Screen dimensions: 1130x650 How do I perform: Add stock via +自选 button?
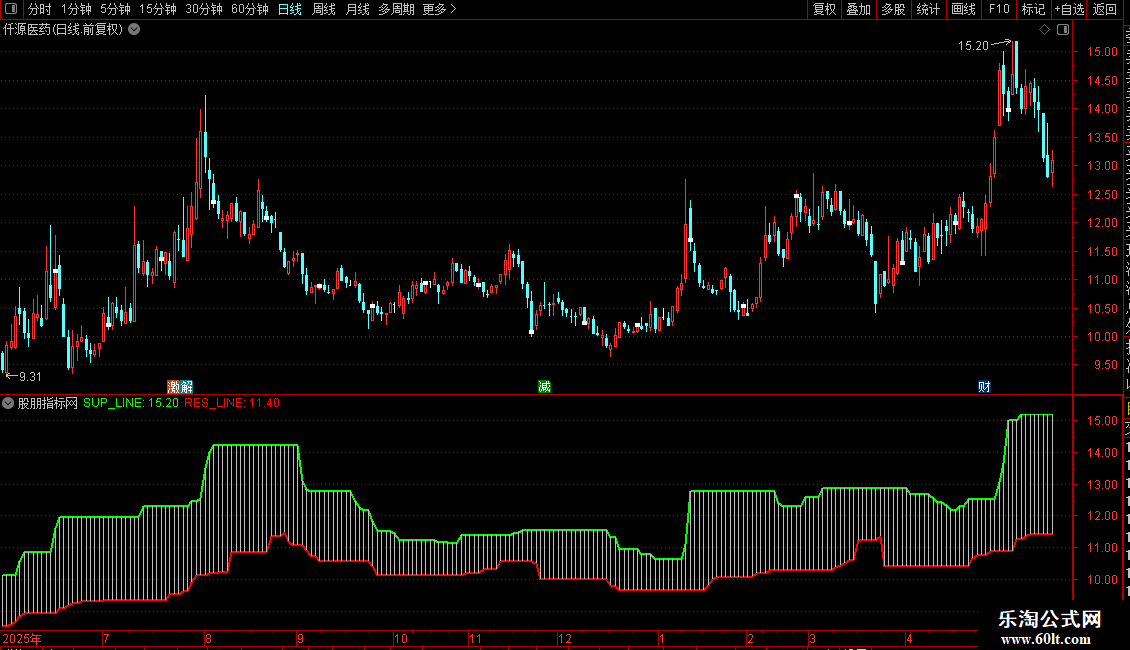coord(1069,9)
